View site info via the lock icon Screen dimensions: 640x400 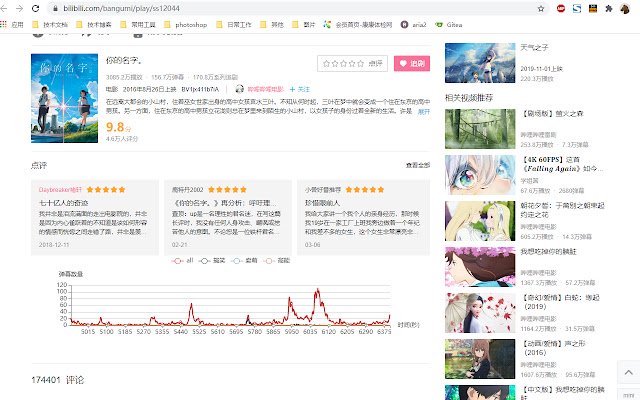tap(55, 8)
